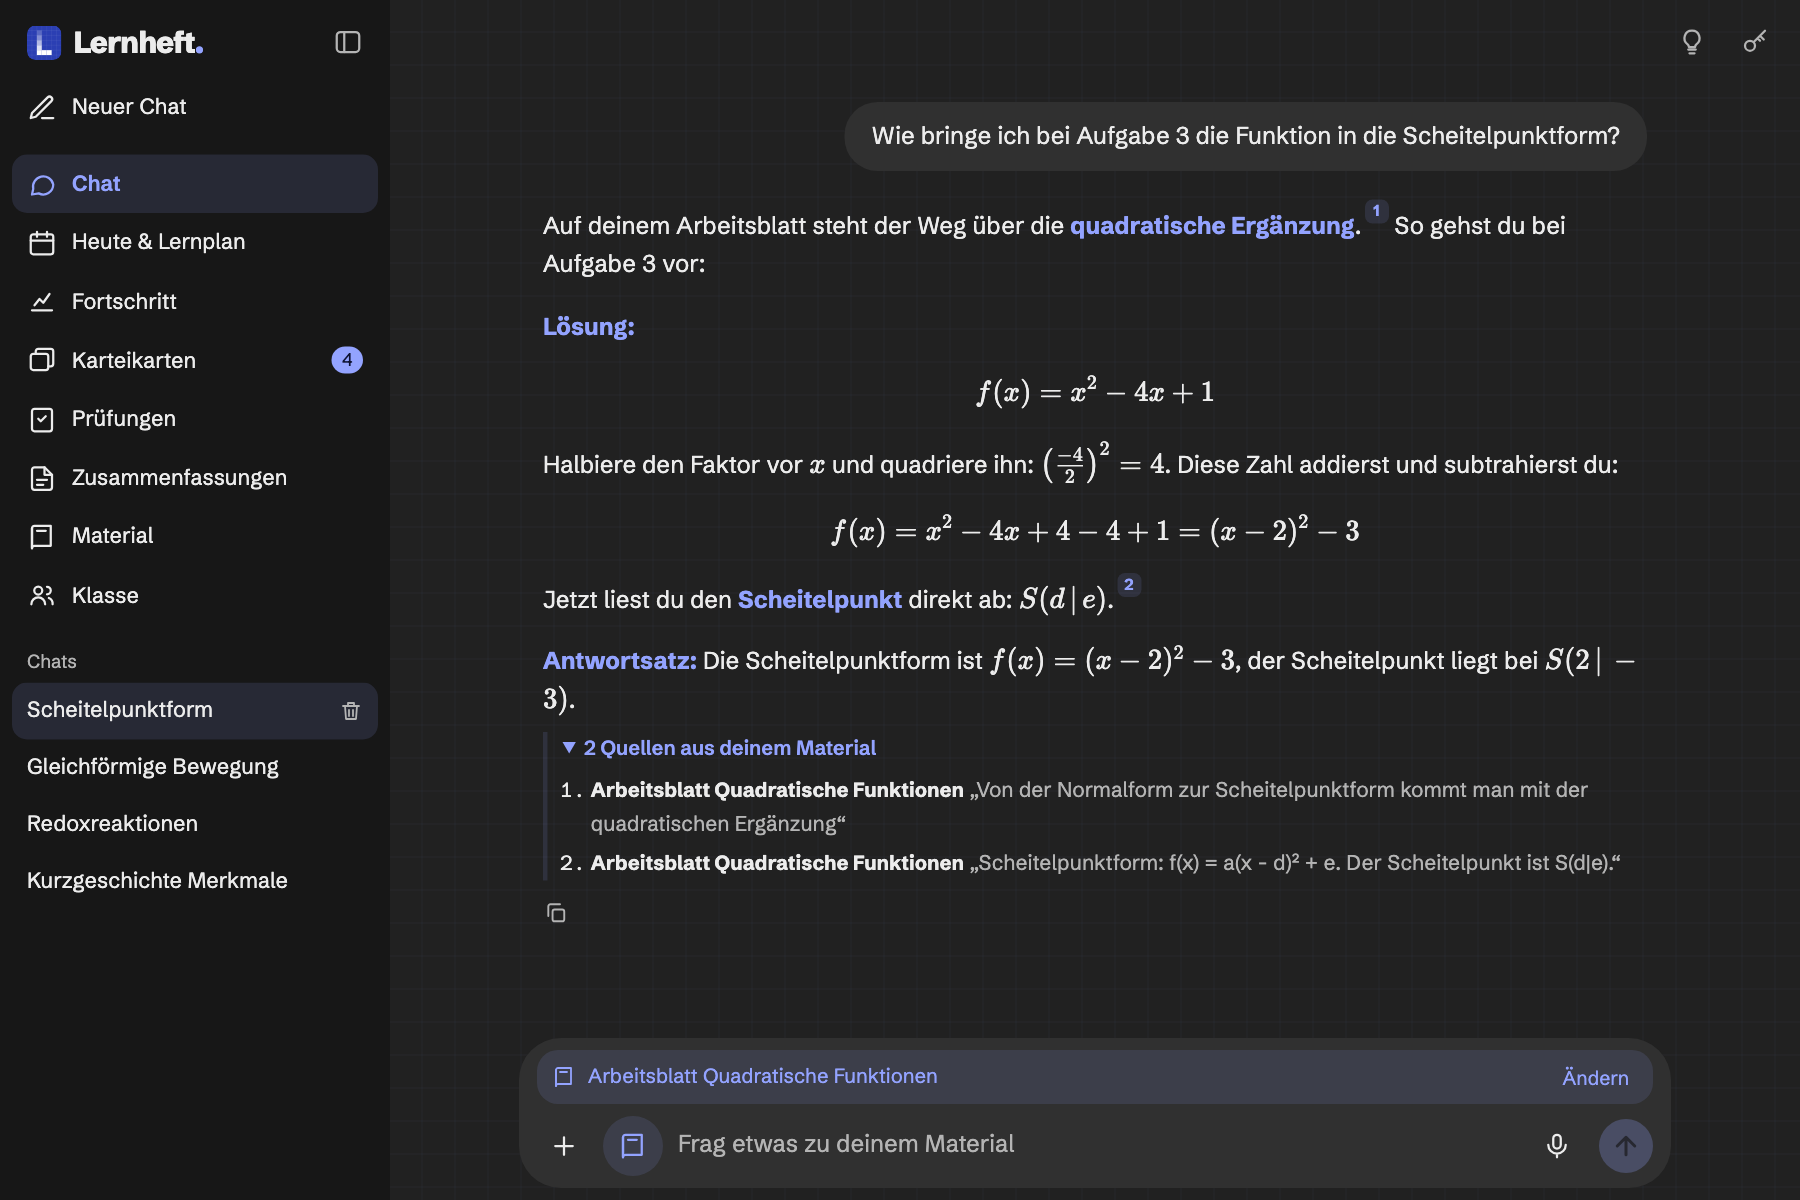Click Ändern to change material
The width and height of the screenshot is (1800, 1200).
[x=1595, y=1078]
